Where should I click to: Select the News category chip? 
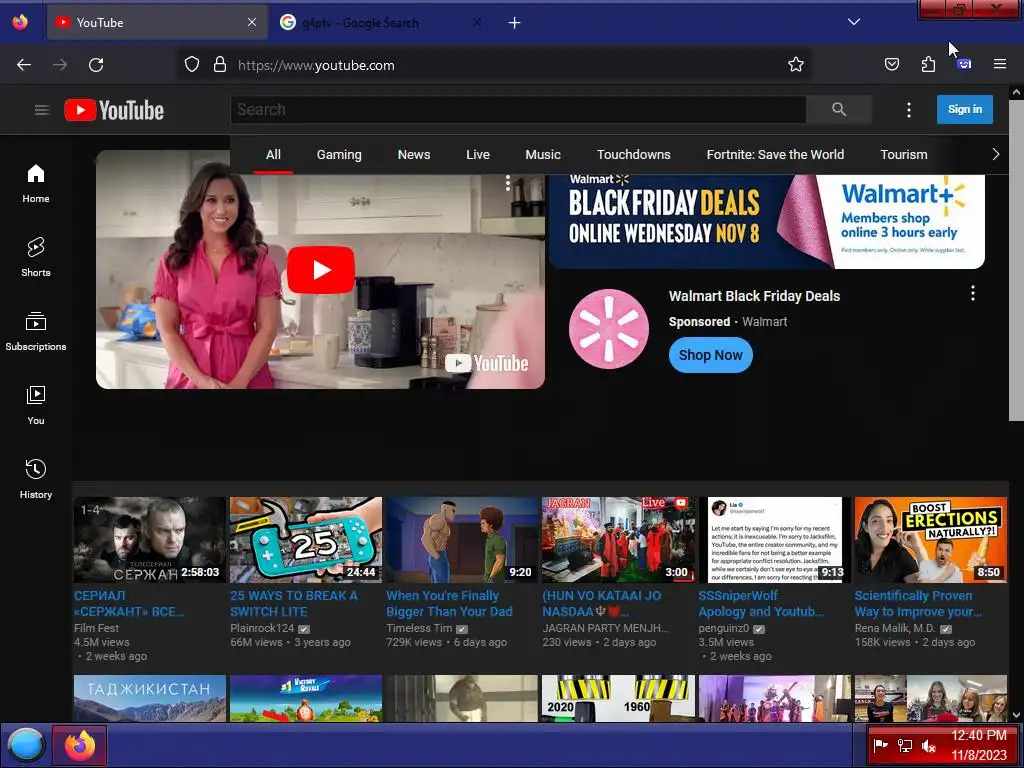pyautogui.click(x=414, y=155)
